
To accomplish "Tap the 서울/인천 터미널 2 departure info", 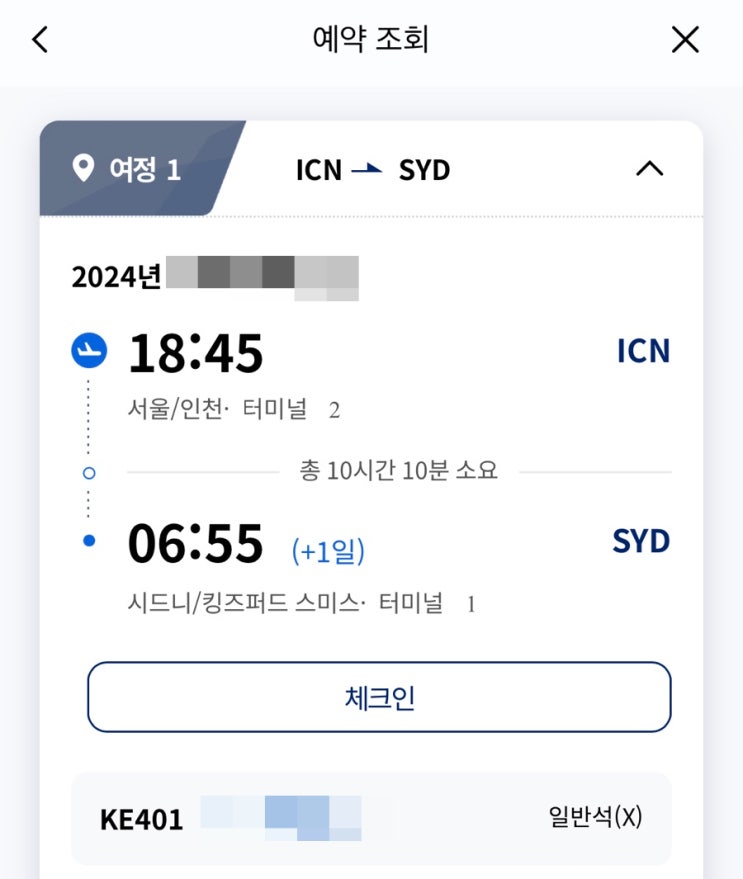I will [x=234, y=410].
